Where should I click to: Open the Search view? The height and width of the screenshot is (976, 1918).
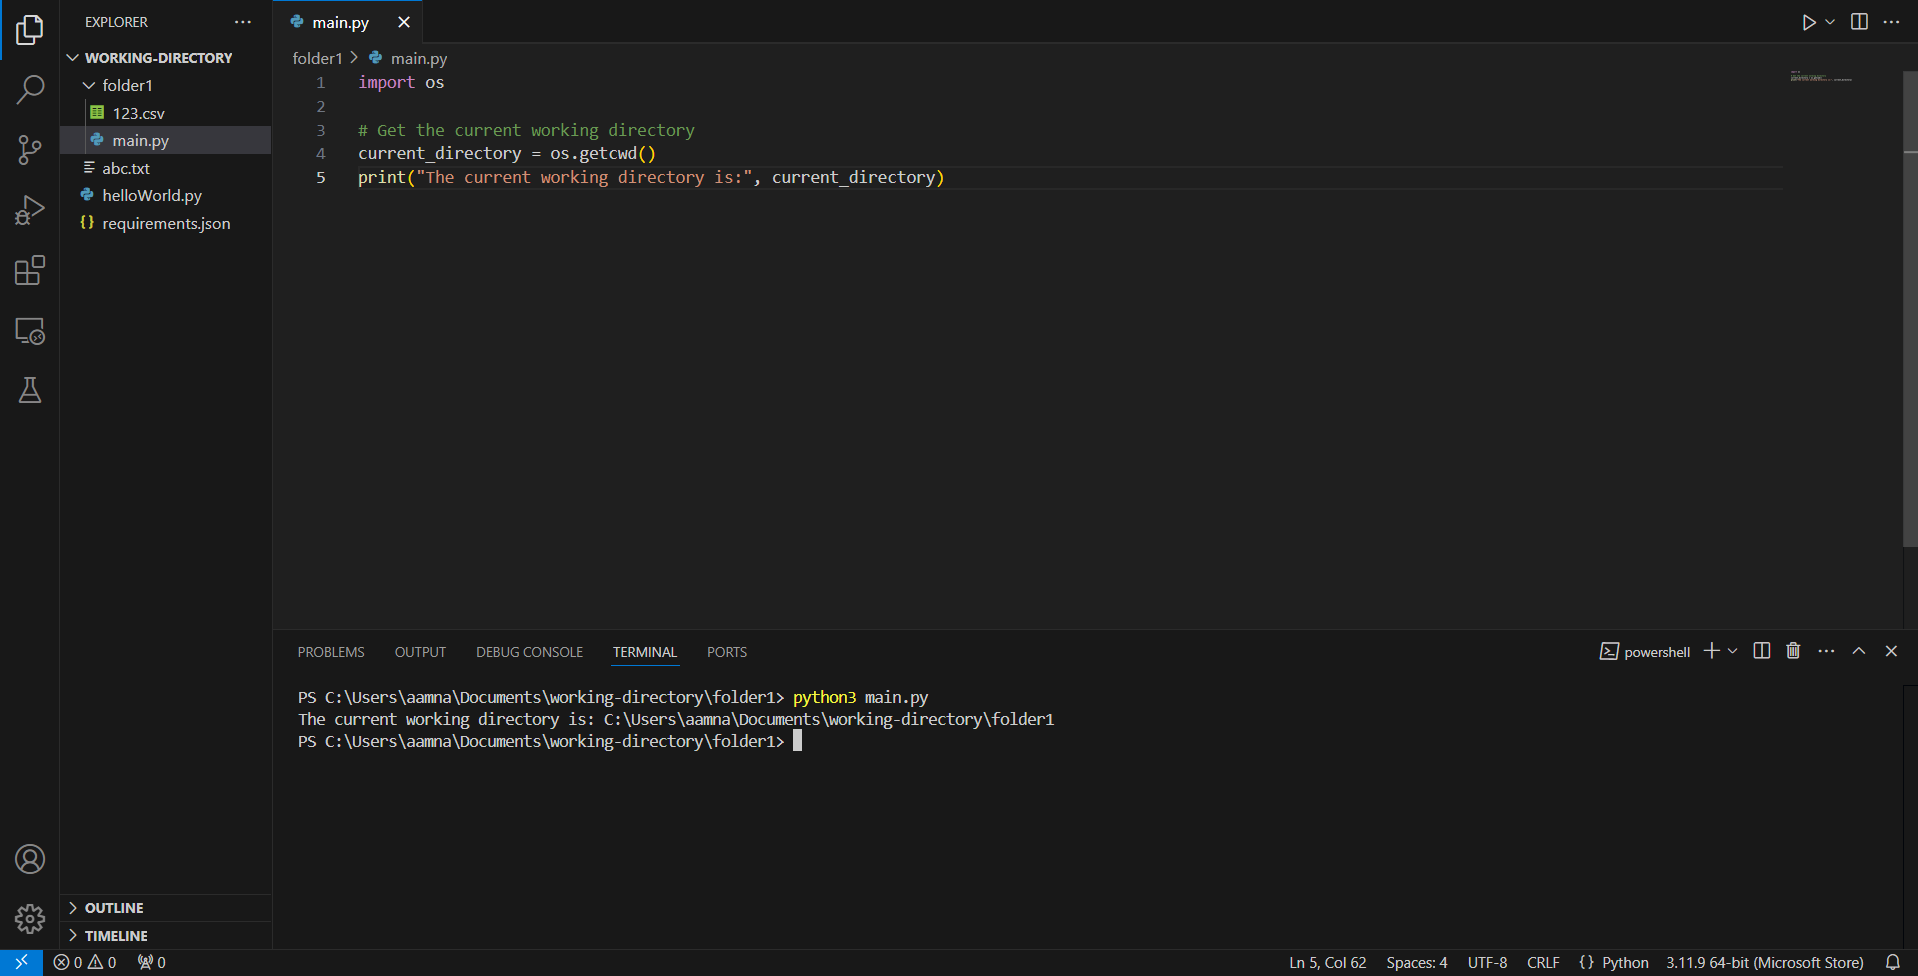pyautogui.click(x=30, y=90)
